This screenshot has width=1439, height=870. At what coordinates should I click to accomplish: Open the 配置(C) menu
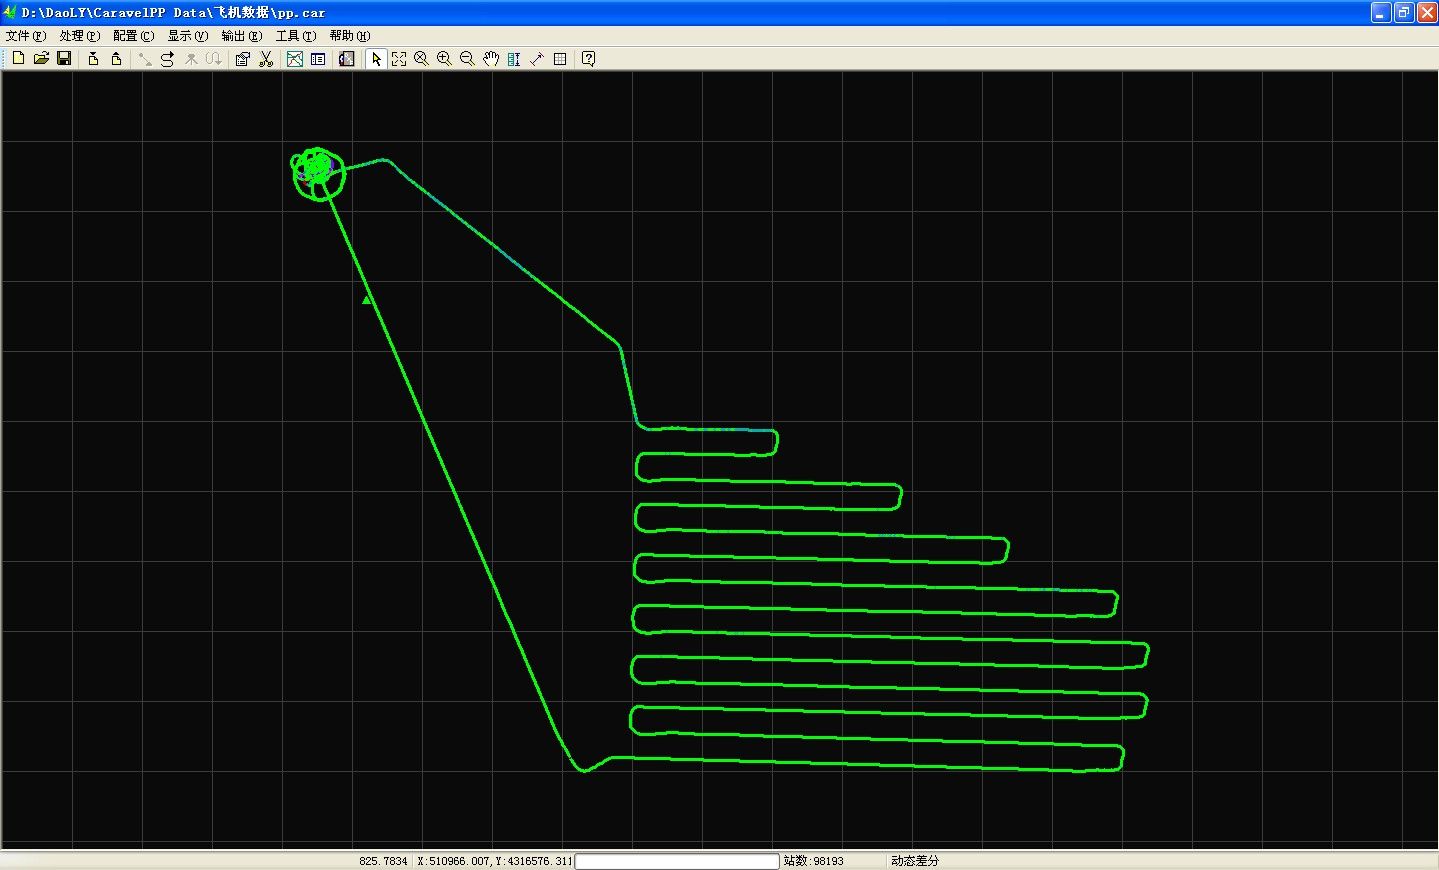[134, 36]
